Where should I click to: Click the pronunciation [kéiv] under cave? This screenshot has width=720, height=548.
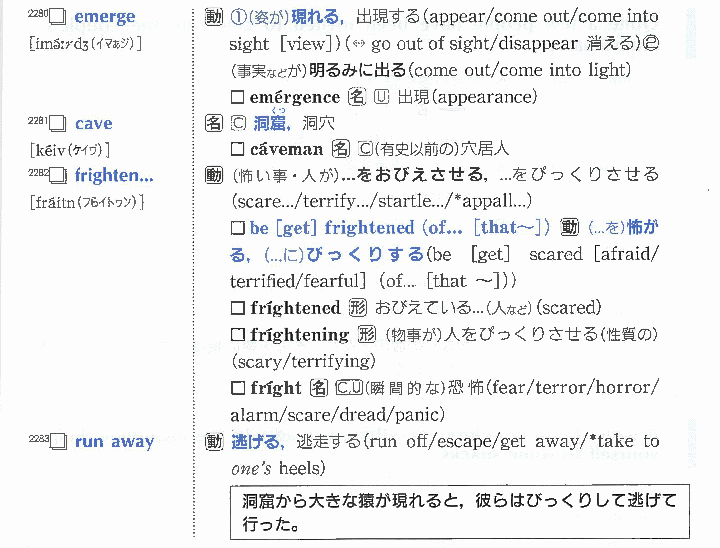pyautogui.click(x=71, y=150)
